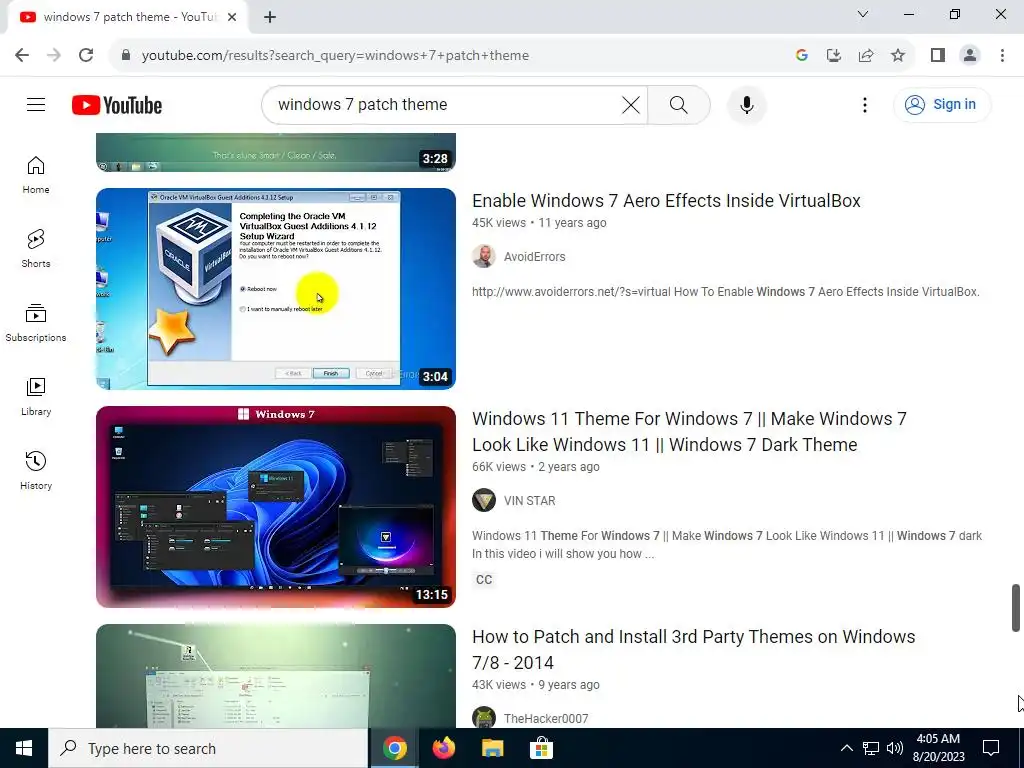The width and height of the screenshot is (1024, 768).
Task: Click the avoiderrors.net description text
Action: point(726,292)
